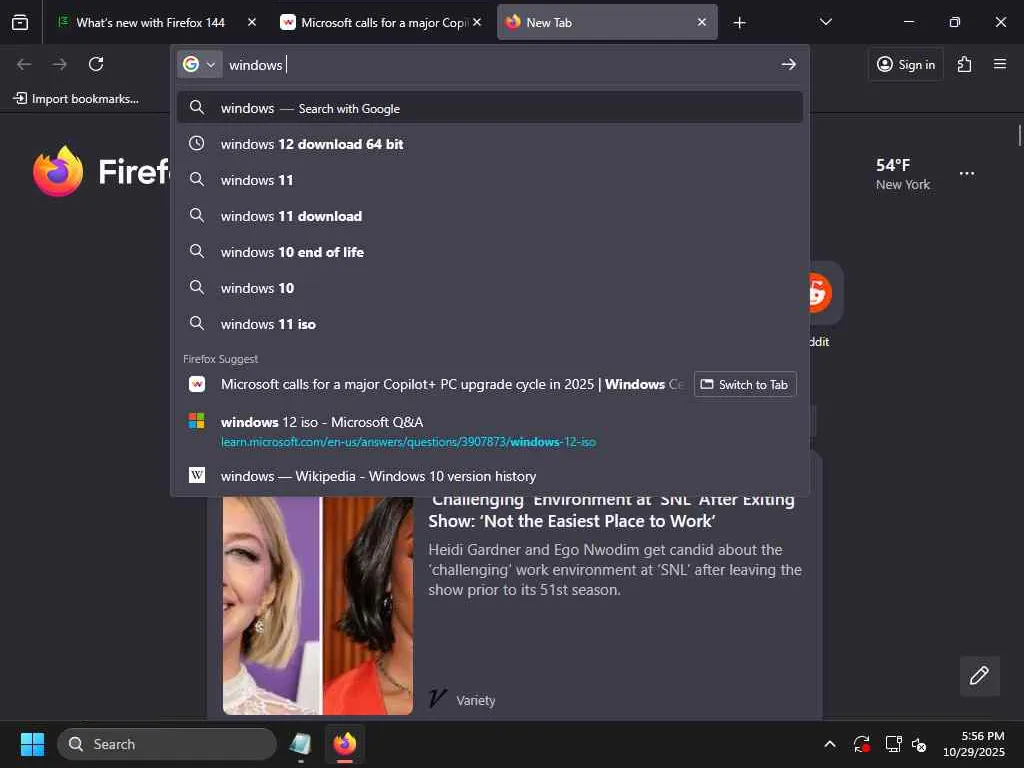This screenshot has height=768, width=1024.
Task: Close the Microsoft calls for a major Copilot tab
Action: pos(477,22)
